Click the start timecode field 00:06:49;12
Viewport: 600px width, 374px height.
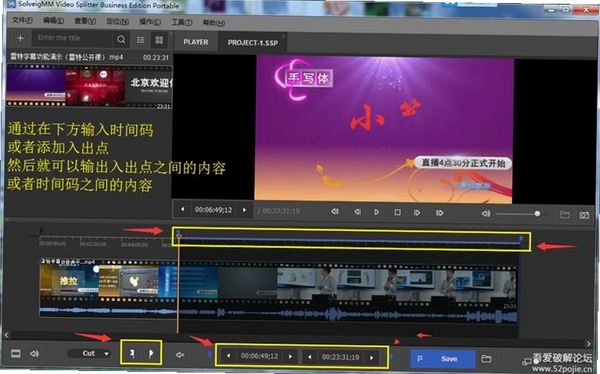click(259, 356)
